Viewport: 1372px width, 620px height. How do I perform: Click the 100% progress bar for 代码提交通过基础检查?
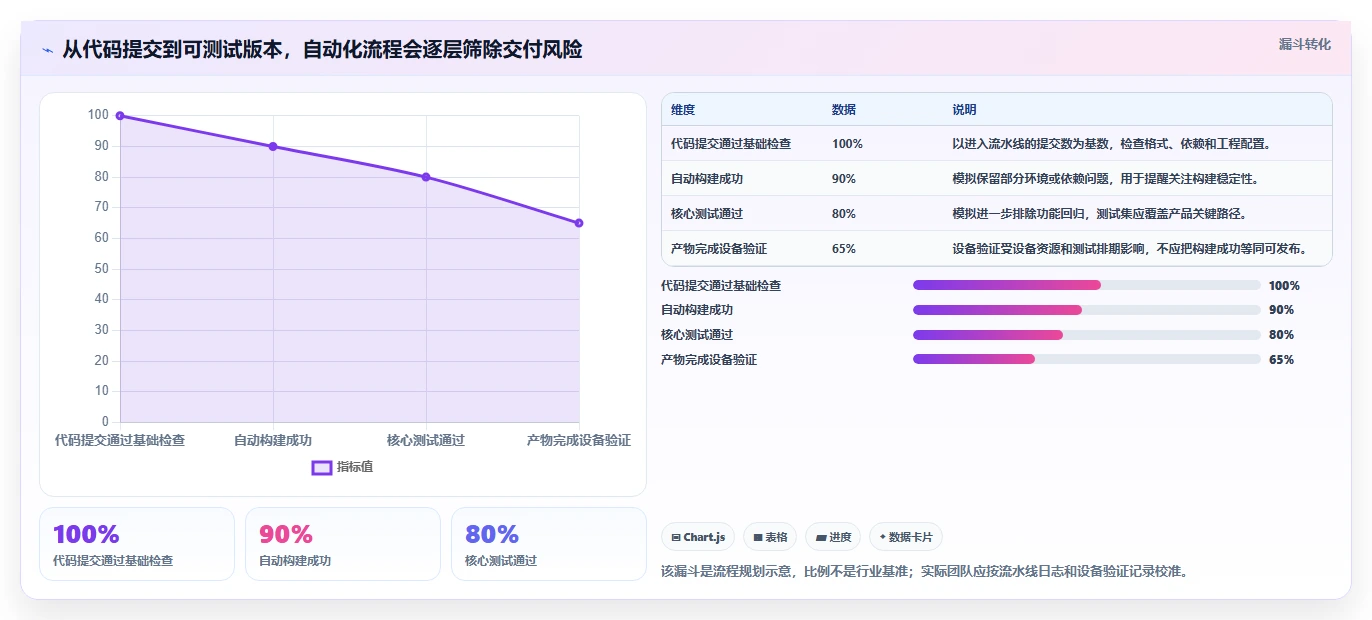pos(1087,285)
